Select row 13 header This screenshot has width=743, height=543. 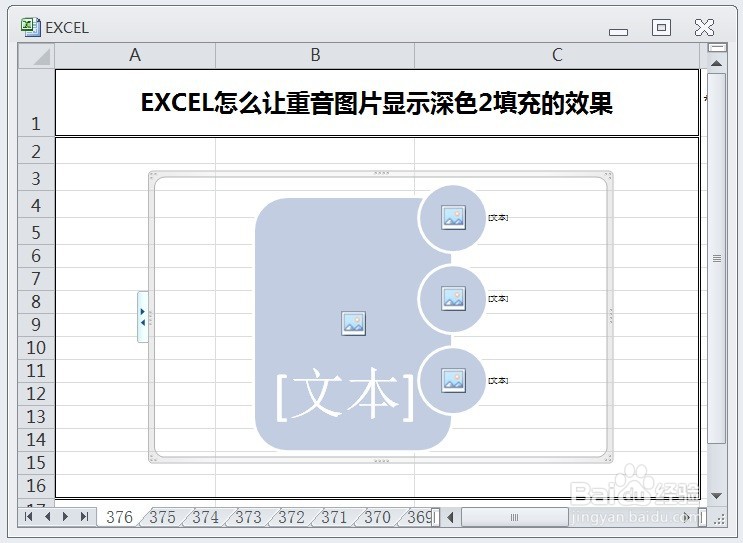pyautogui.click(x=36, y=417)
